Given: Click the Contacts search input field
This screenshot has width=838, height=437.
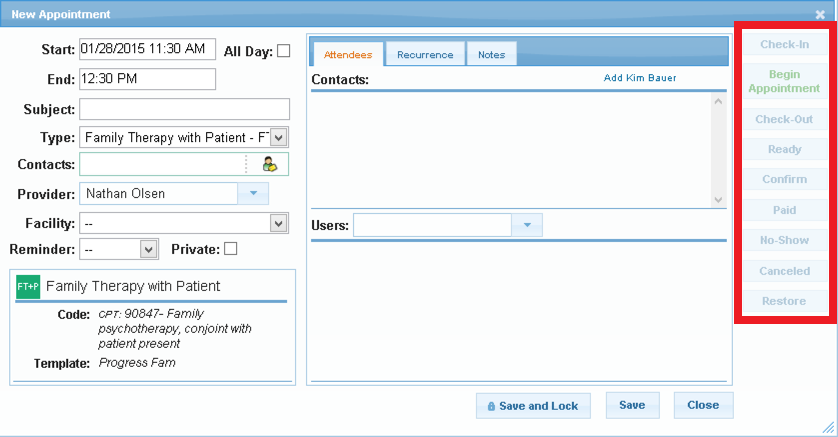Looking at the screenshot, I should pos(162,164).
